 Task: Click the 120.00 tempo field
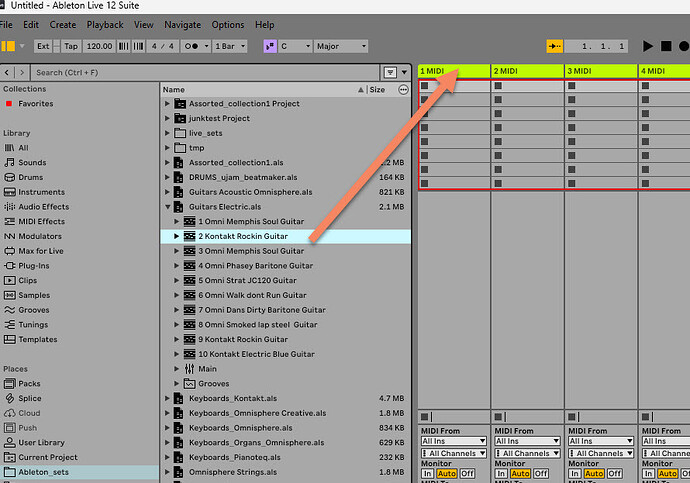[99, 46]
